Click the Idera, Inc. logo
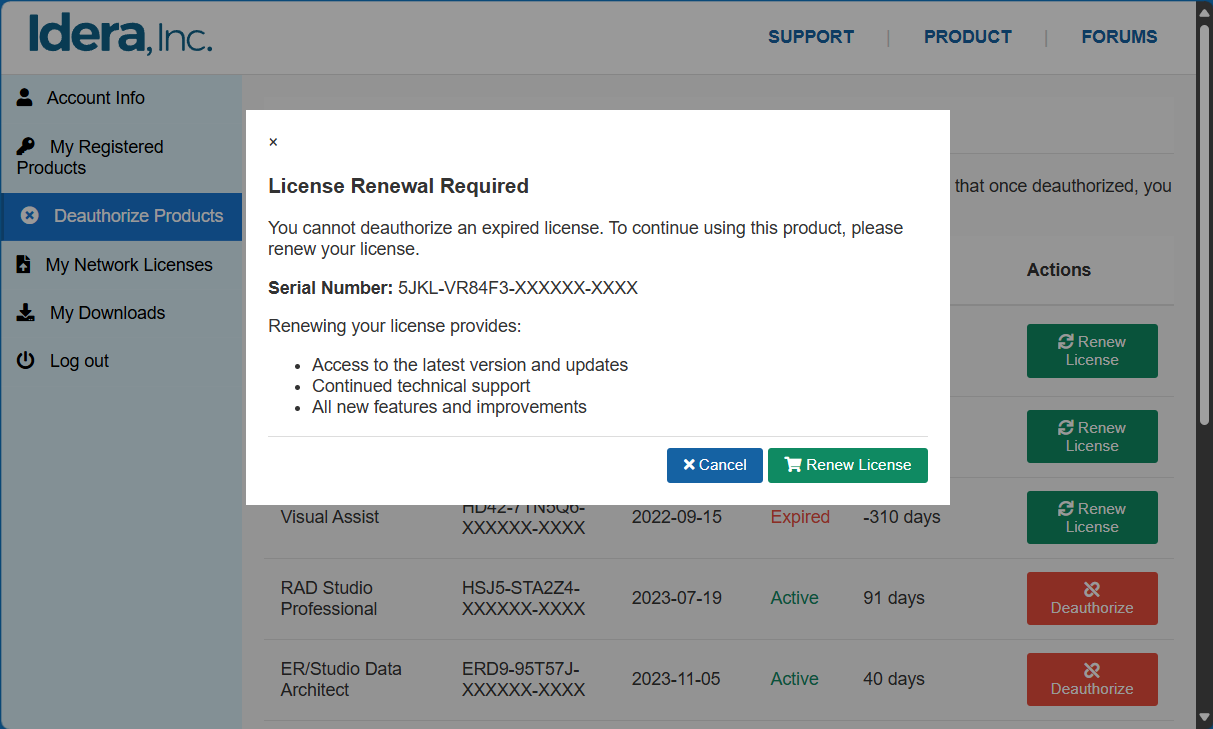 tap(120, 35)
